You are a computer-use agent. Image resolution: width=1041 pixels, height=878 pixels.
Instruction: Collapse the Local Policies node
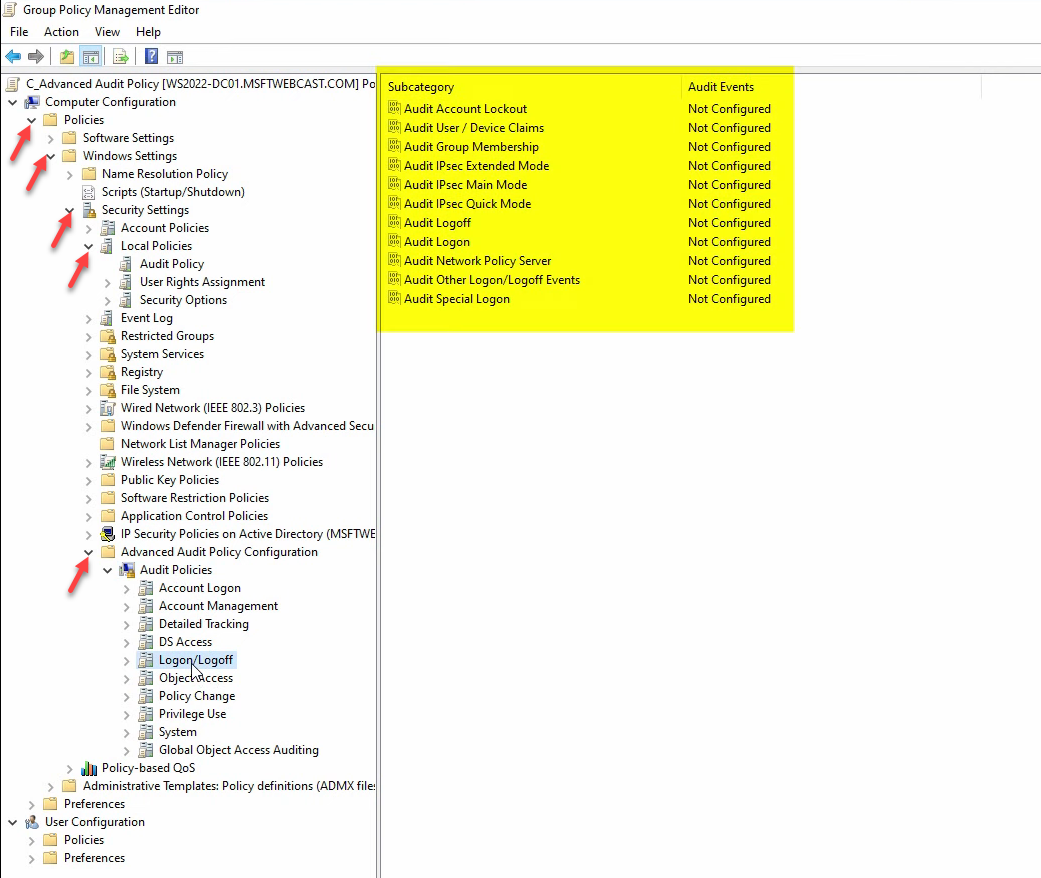pos(88,246)
